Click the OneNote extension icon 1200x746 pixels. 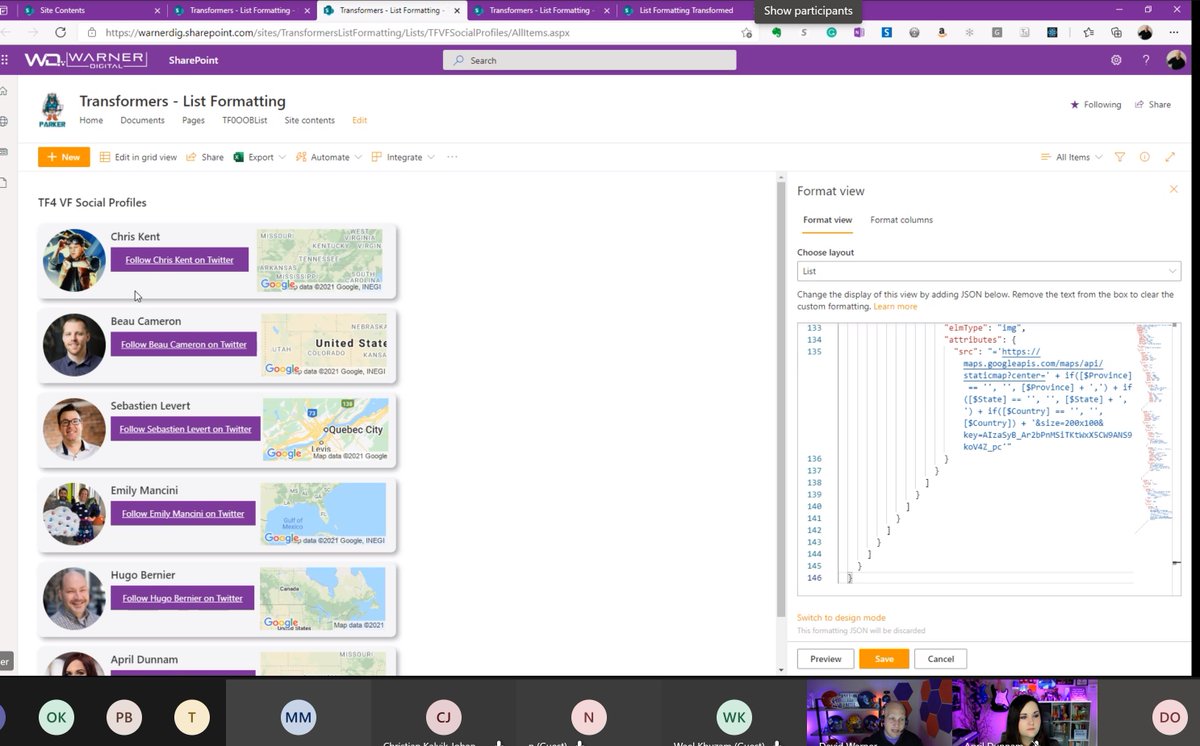pos(859,32)
